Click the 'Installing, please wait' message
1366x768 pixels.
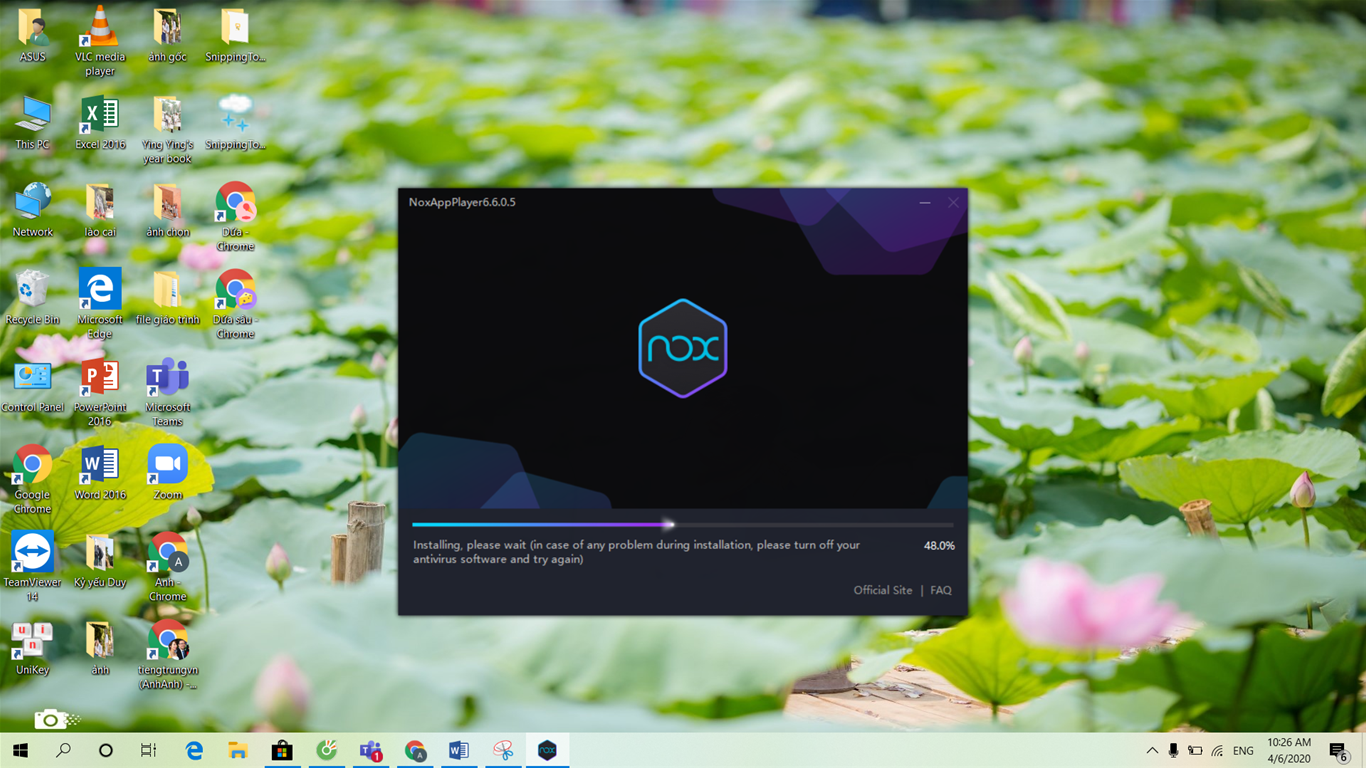tap(637, 552)
